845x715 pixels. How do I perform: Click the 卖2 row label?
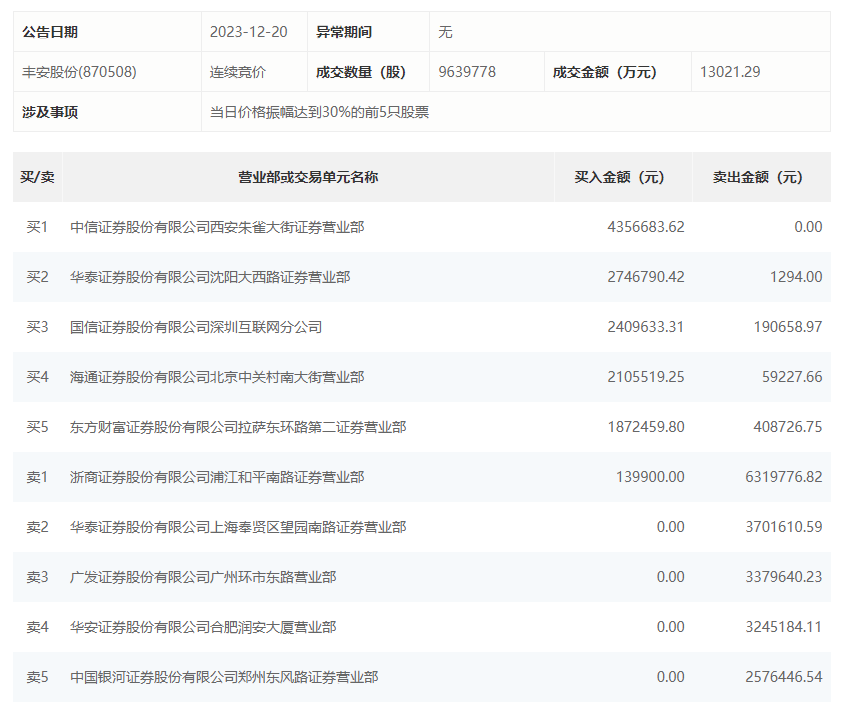tap(37, 526)
